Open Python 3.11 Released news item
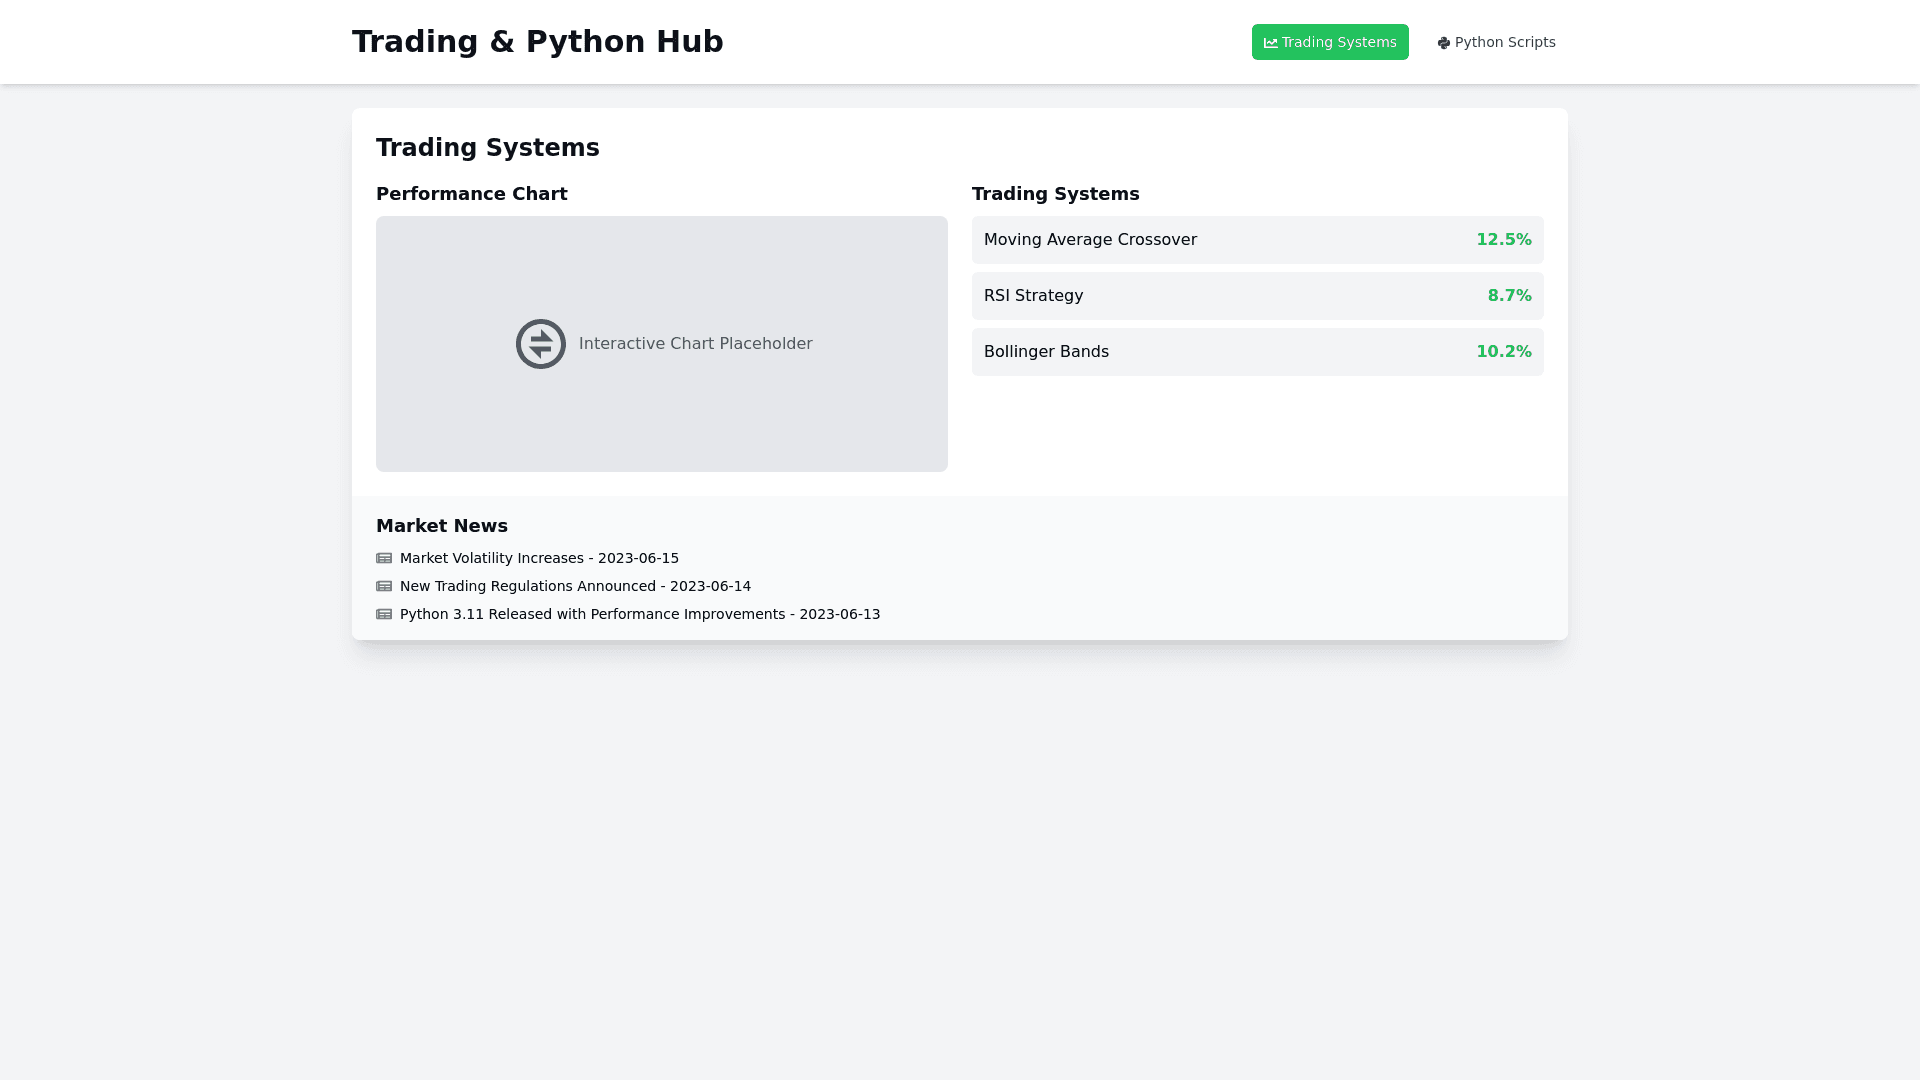 point(640,615)
